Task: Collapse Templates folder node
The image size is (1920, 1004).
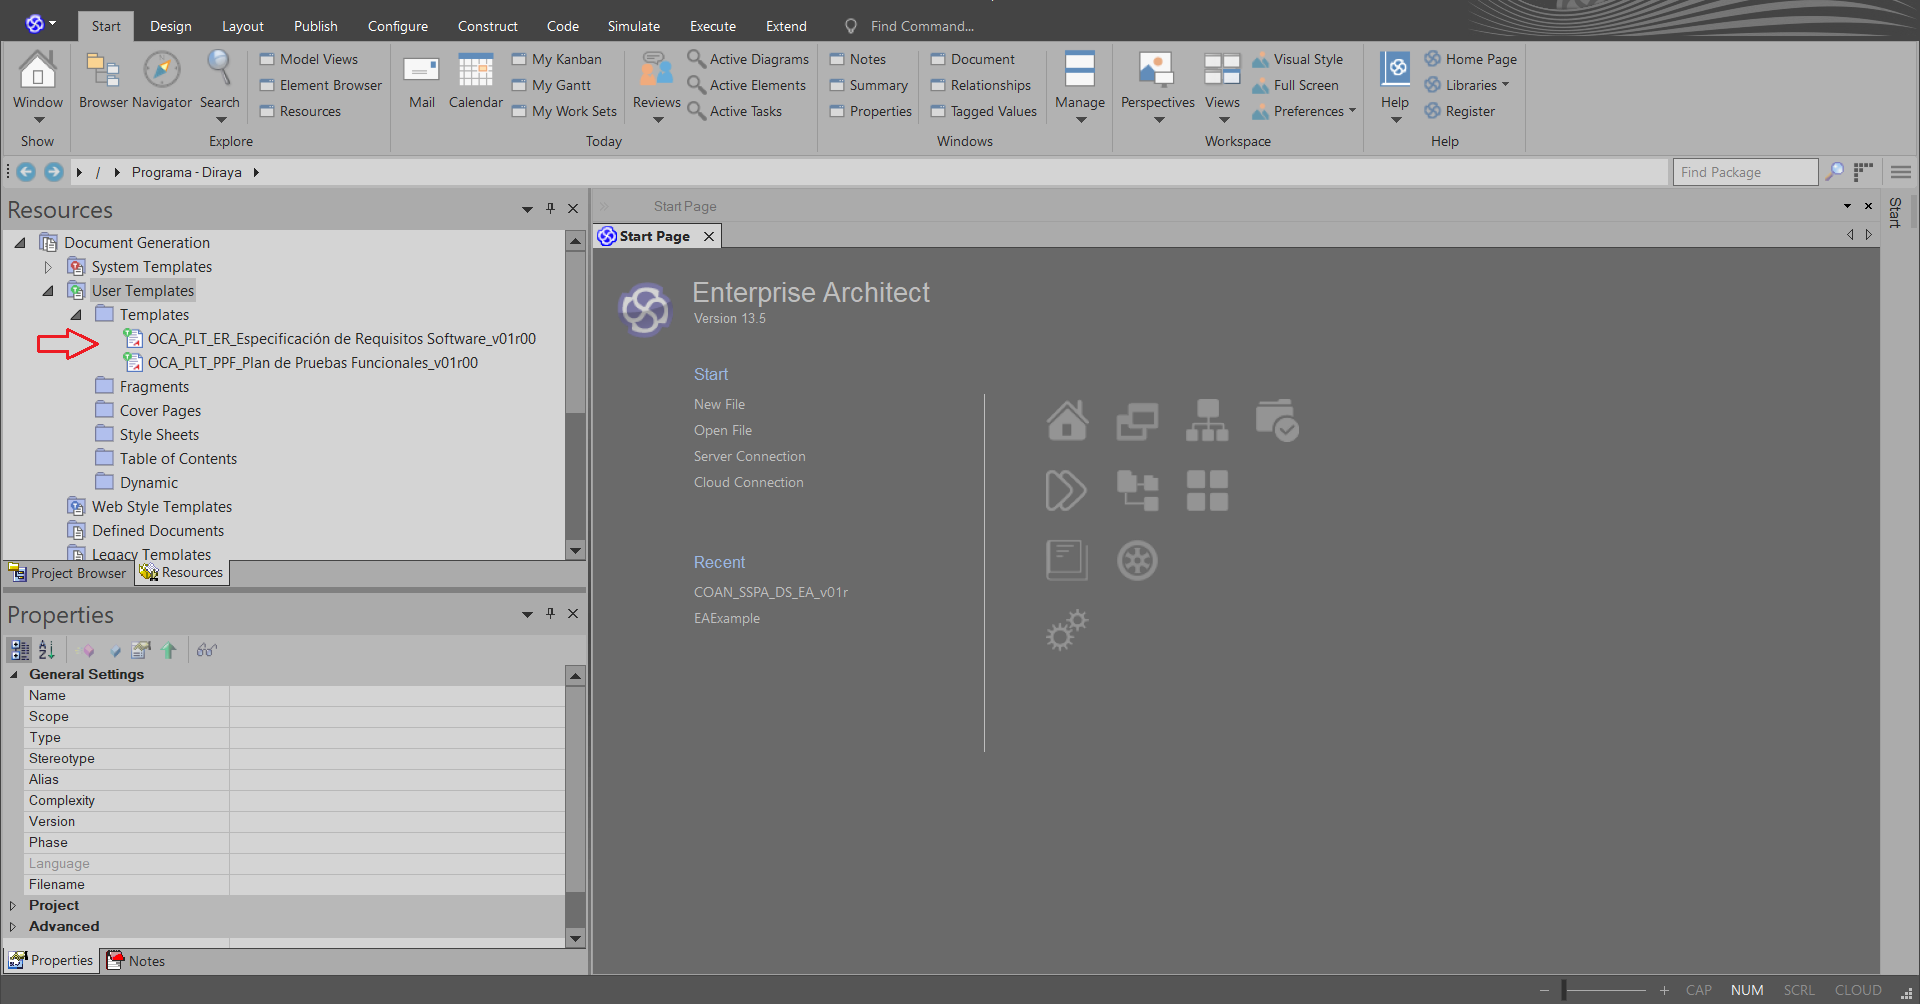Action: tap(76, 315)
